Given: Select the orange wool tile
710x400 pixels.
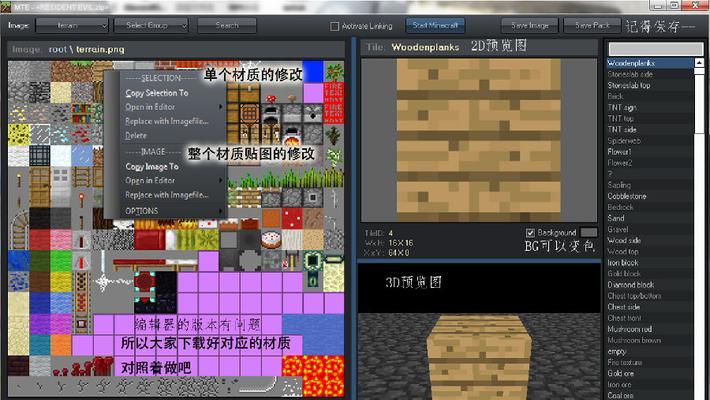Looking at the screenshot, I should pos(61,344).
